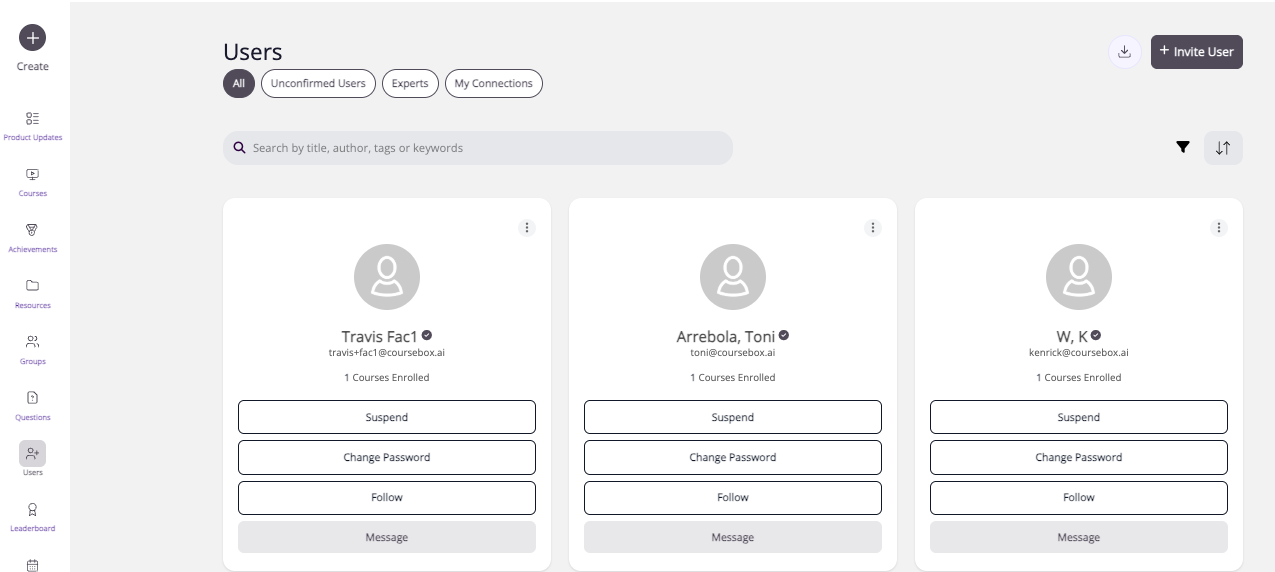The width and height of the screenshot is (1275, 572).
Task: Click email toni@coursebox.ai
Action: [733, 353]
